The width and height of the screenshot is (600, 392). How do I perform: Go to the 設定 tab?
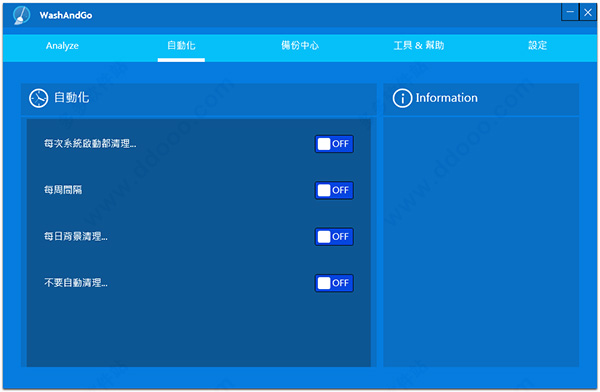coord(538,46)
